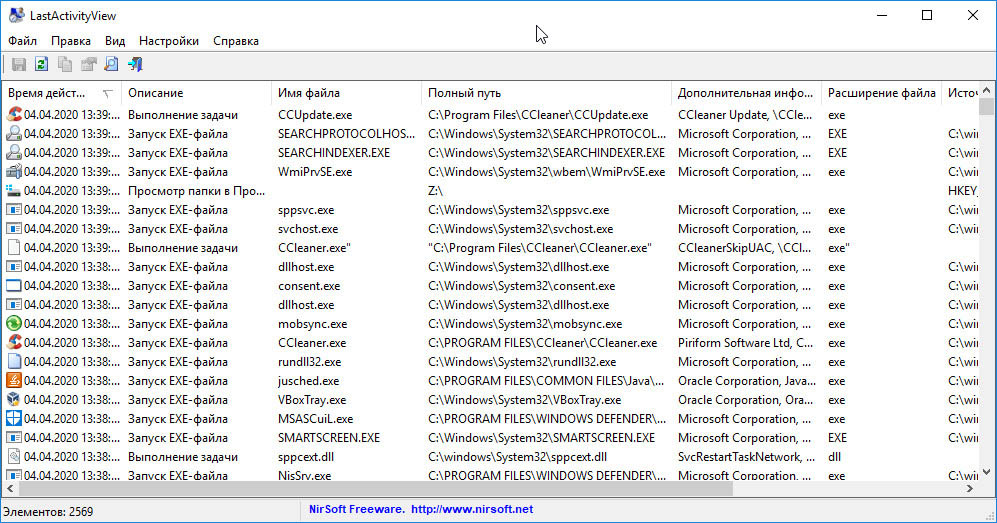The image size is (997, 523).
Task: Click the Piriform Software Ltd info cell
Action: (x=746, y=343)
